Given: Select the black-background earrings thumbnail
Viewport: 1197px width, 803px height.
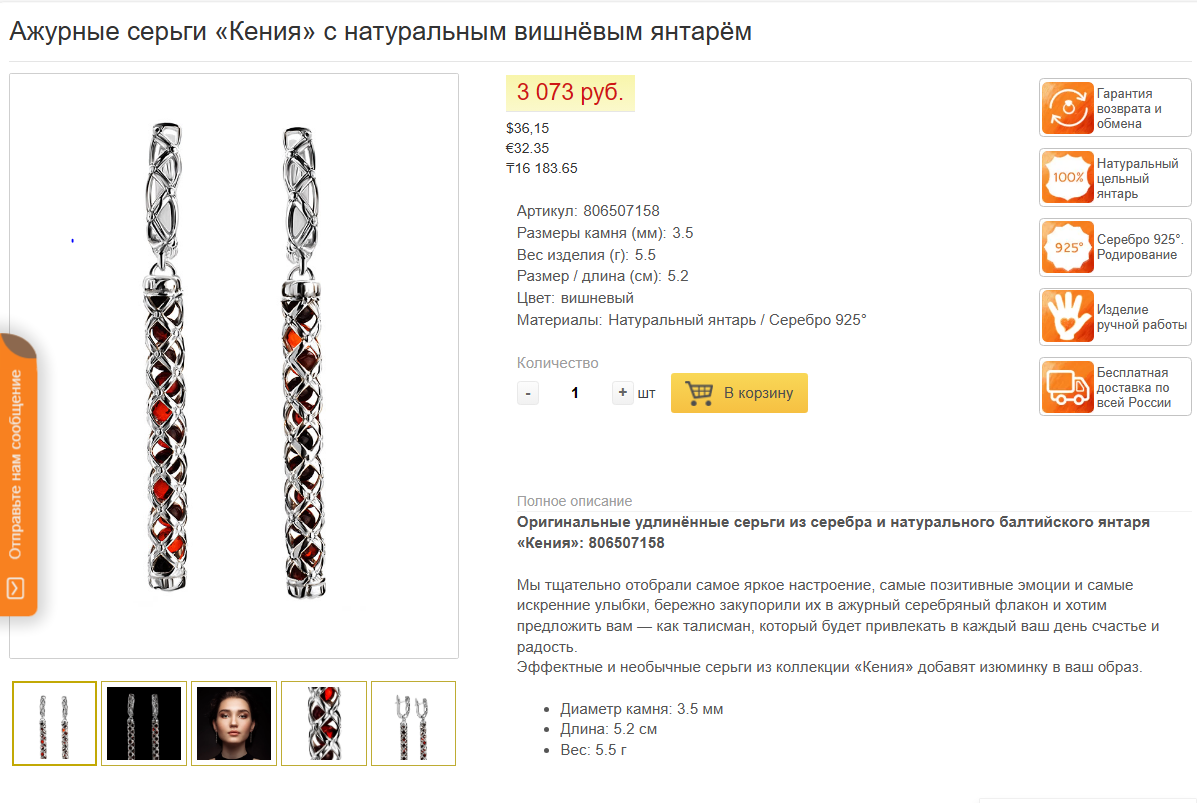Looking at the screenshot, I should pos(144,724).
